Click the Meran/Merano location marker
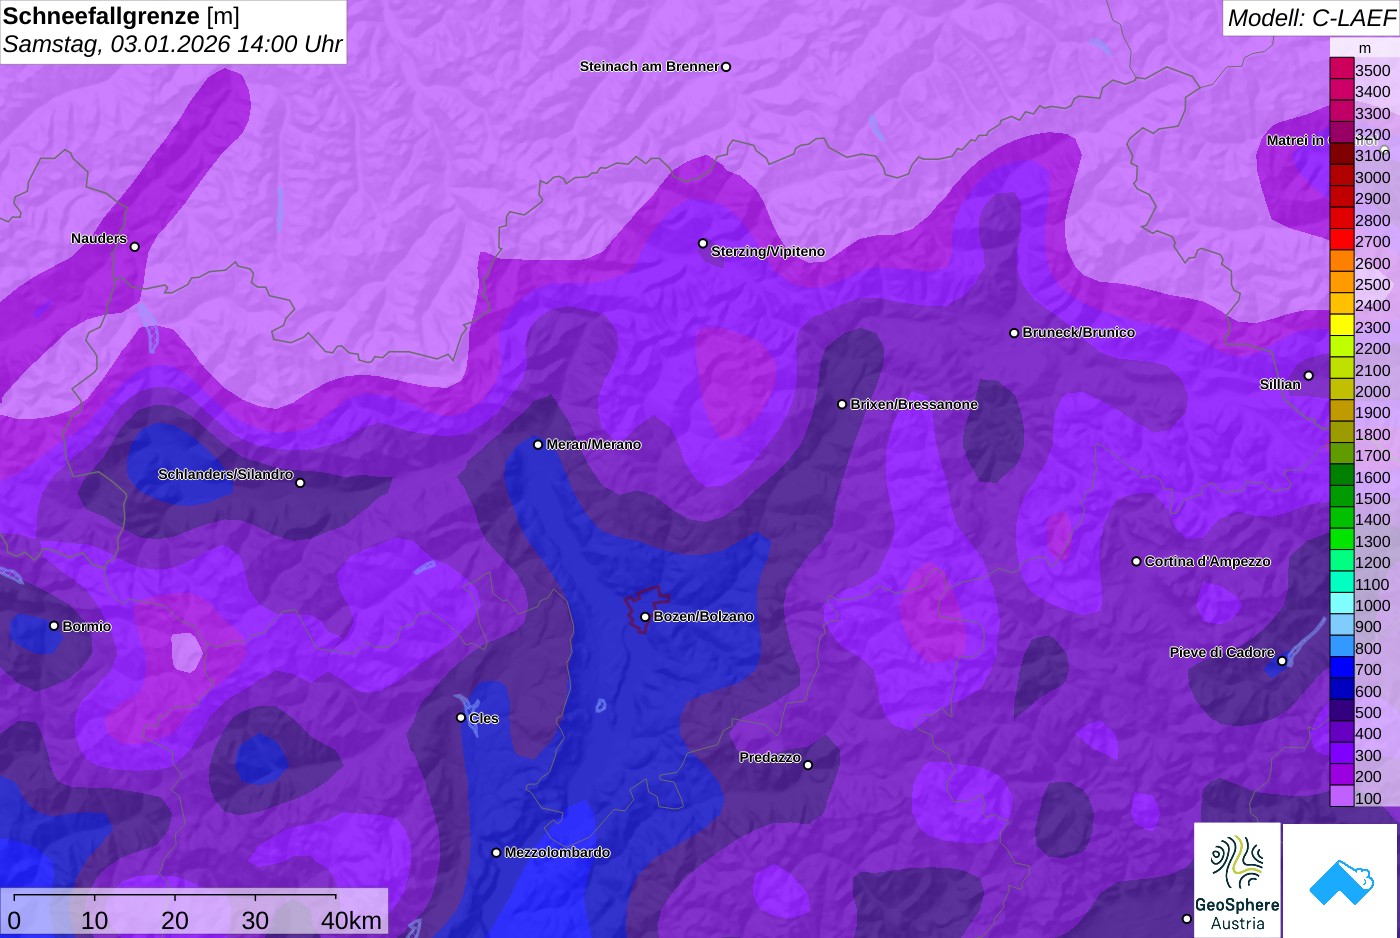 point(538,445)
